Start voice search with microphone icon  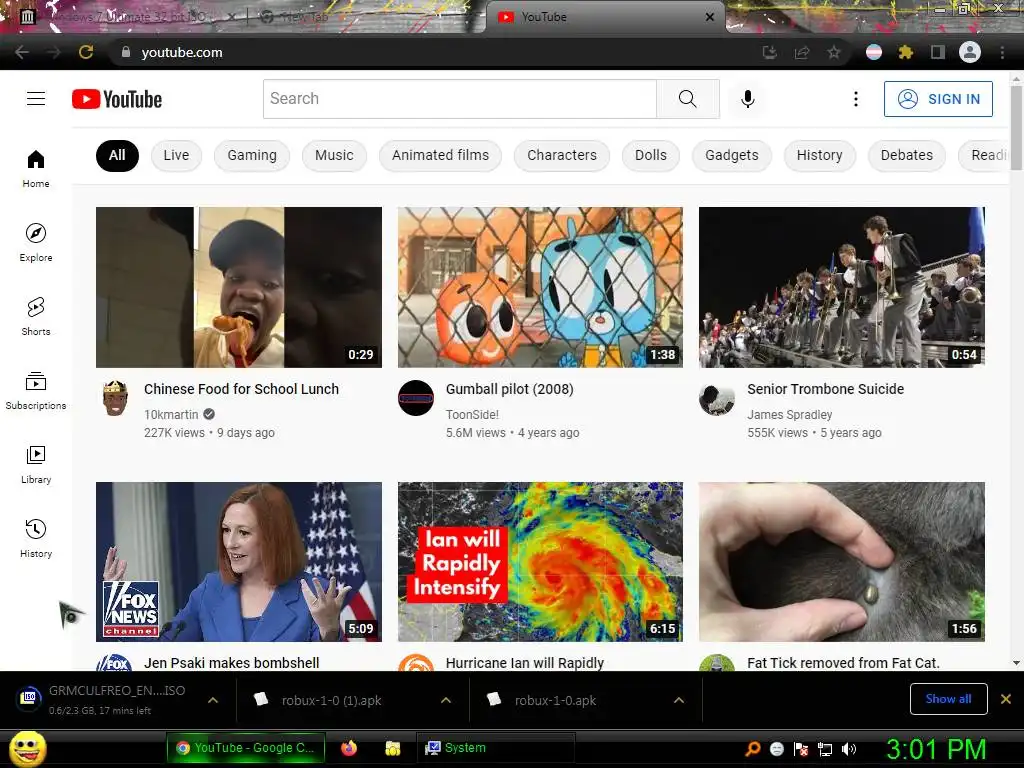point(748,99)
